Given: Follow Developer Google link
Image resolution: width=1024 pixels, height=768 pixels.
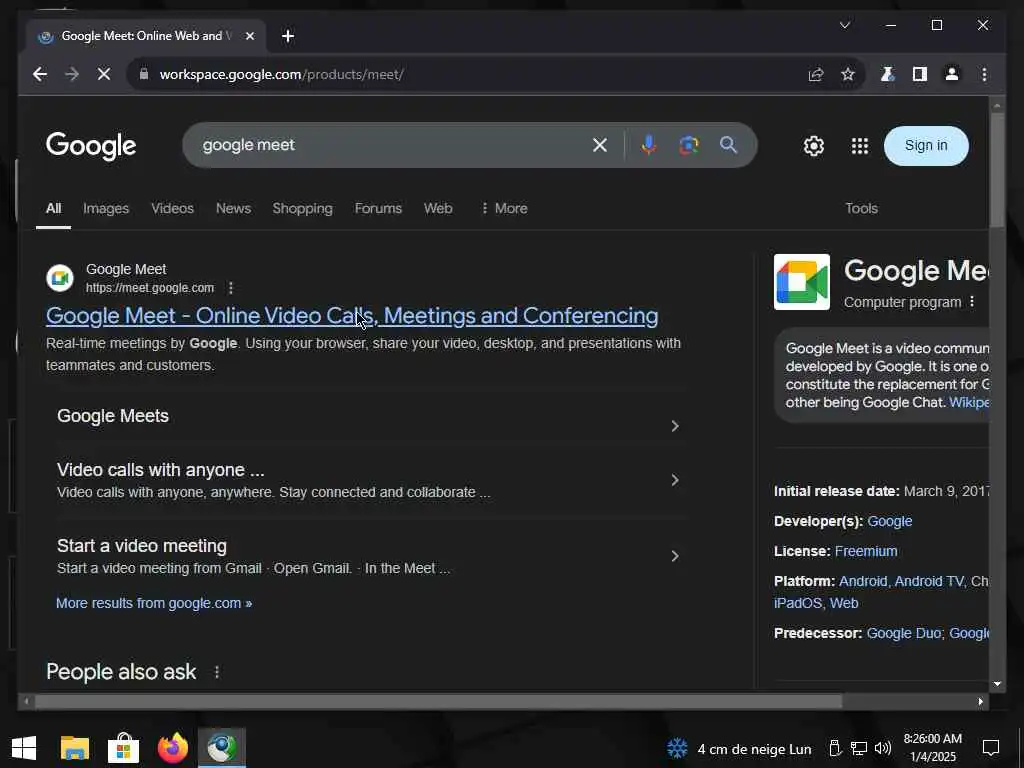Looking at the screenshot, I should pos(889,521).
